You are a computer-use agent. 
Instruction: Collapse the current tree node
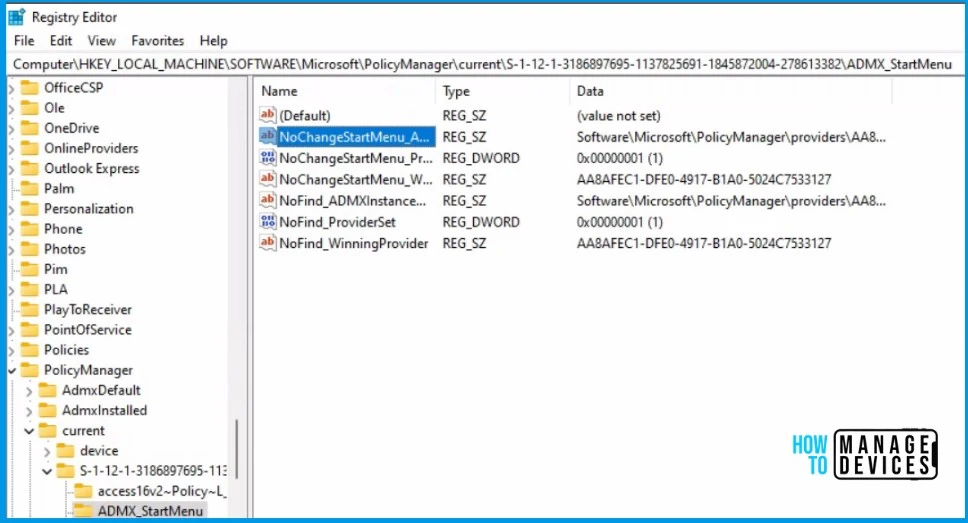click(x=29, y=431)
